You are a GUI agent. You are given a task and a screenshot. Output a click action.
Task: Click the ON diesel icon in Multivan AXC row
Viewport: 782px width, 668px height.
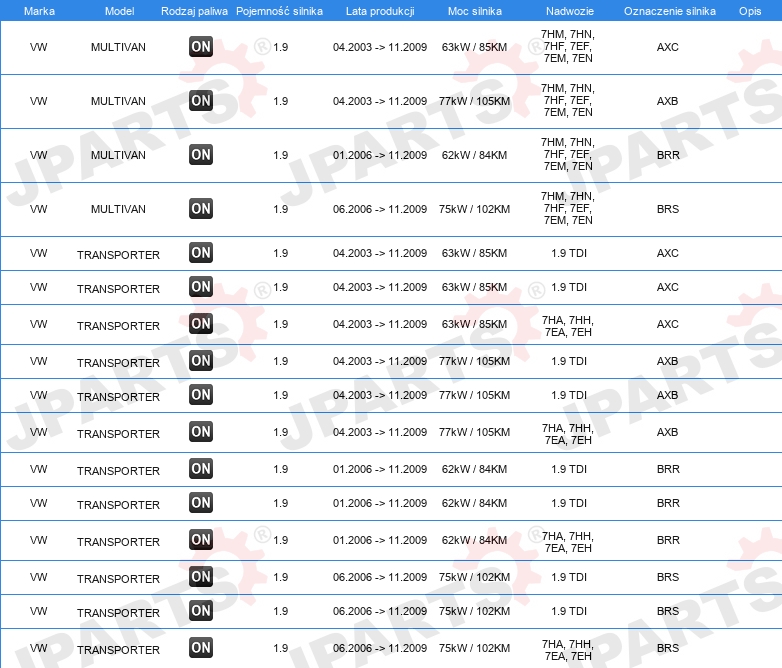click(201, 47)
